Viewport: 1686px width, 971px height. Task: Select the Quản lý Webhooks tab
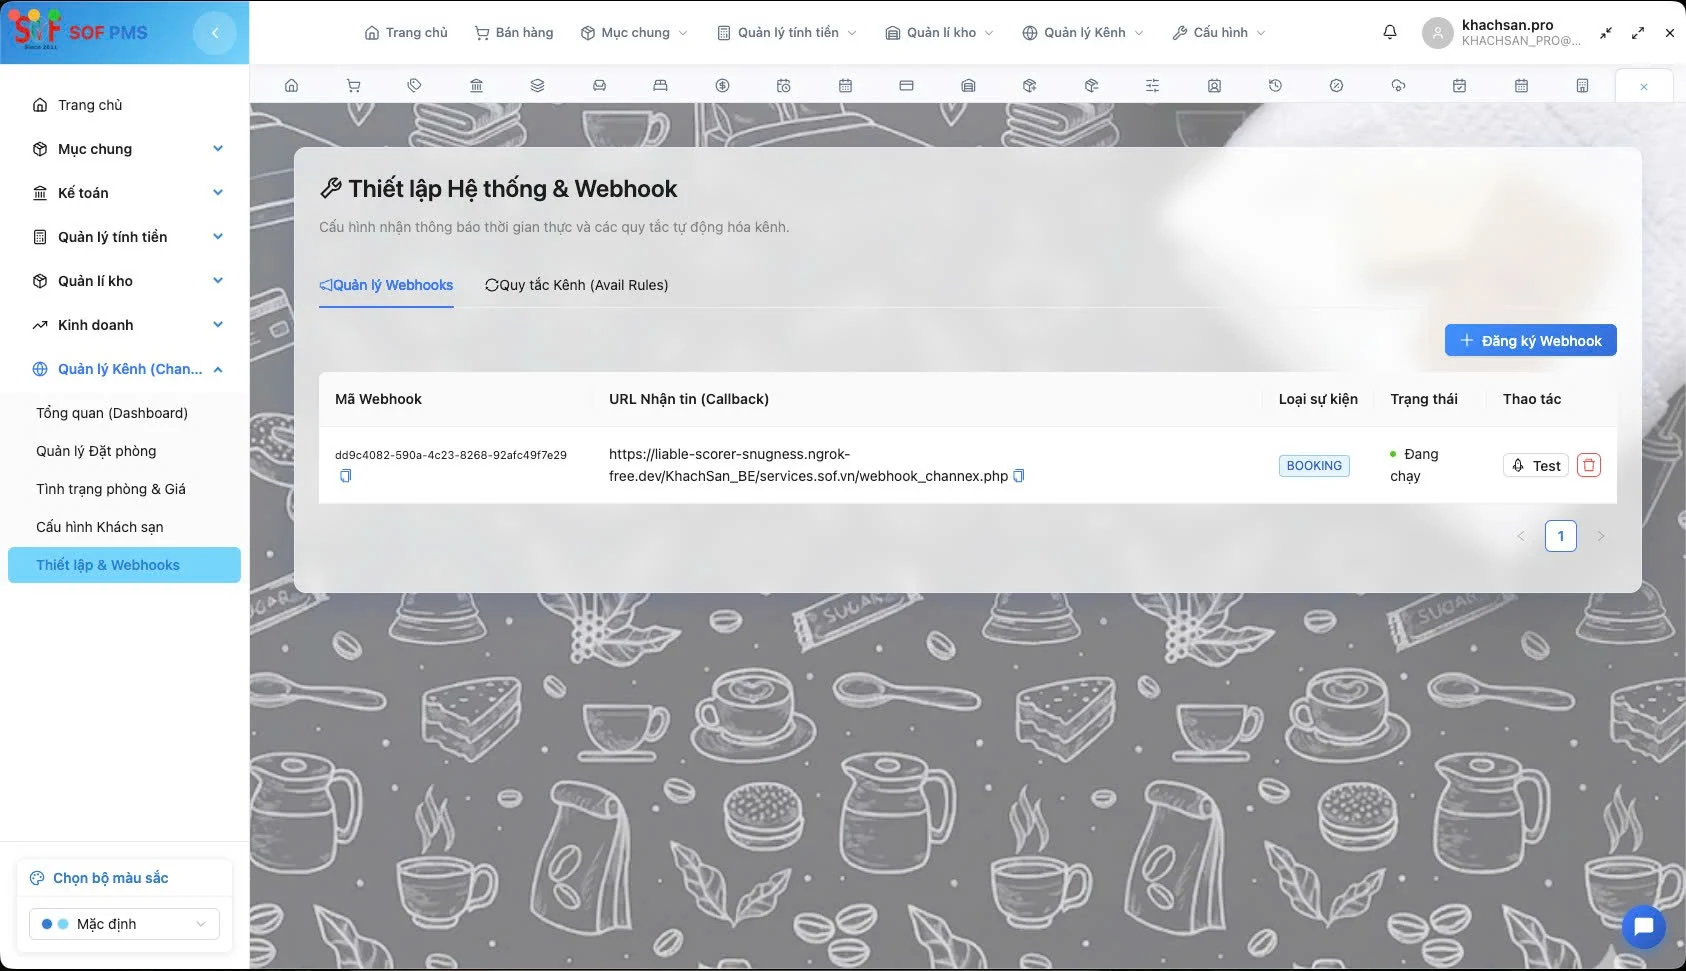tap(386, 285)
